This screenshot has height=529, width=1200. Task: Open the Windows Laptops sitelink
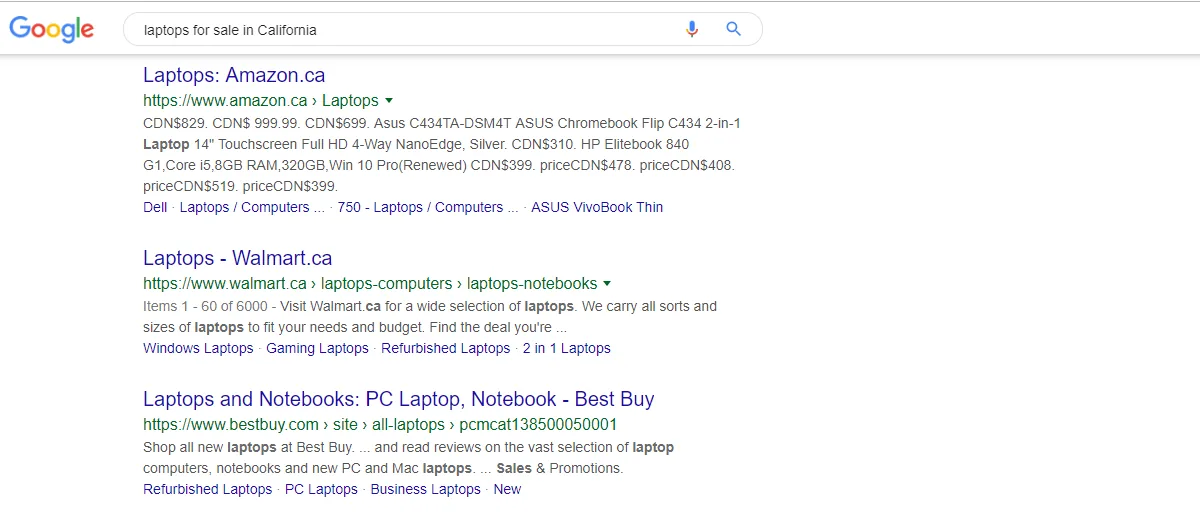tap(198, 348)
